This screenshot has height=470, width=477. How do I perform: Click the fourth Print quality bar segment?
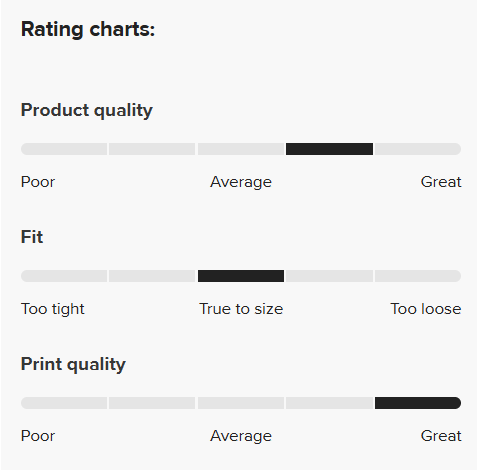pos(329,403)
